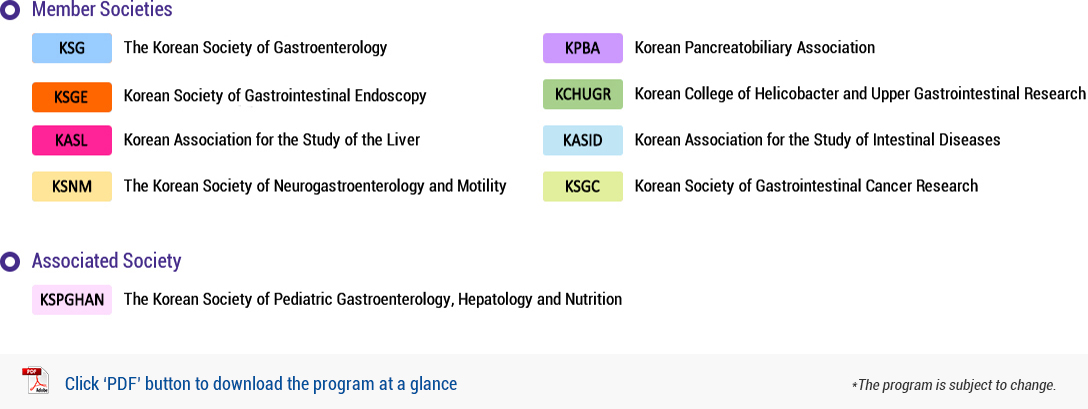
Task: Click the green KCHUGR badge
Action: (x=583, y=94)
